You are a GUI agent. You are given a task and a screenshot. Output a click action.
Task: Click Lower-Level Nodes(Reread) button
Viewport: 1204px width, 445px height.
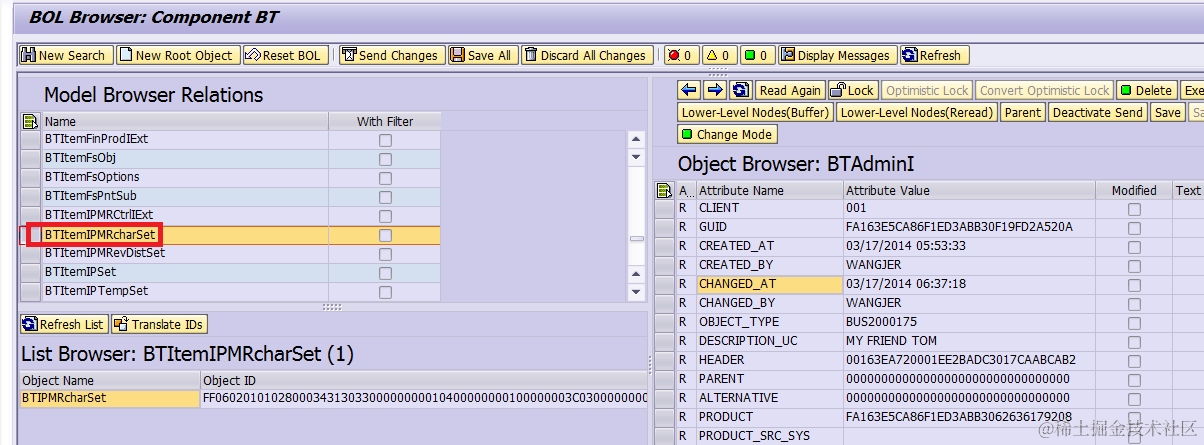point(916,112)
